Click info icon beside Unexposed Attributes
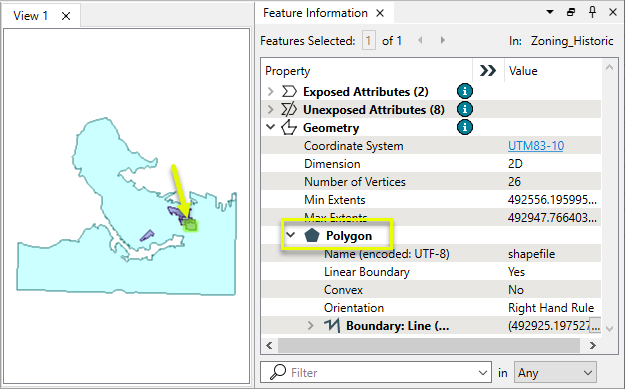This screenshot has width=625, height=389. click(x=464, y=109)
